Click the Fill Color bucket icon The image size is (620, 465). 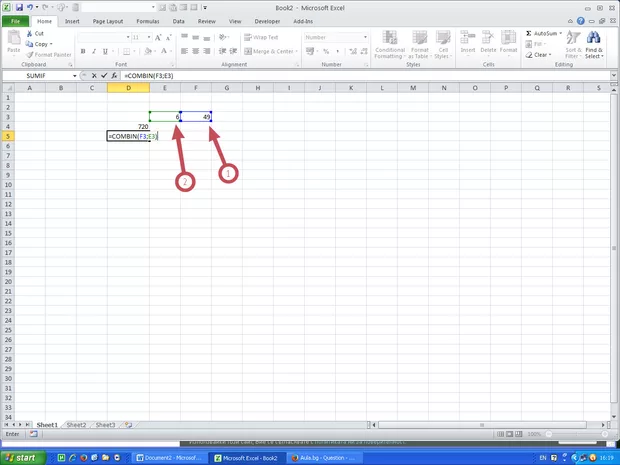tap(148, 51)
